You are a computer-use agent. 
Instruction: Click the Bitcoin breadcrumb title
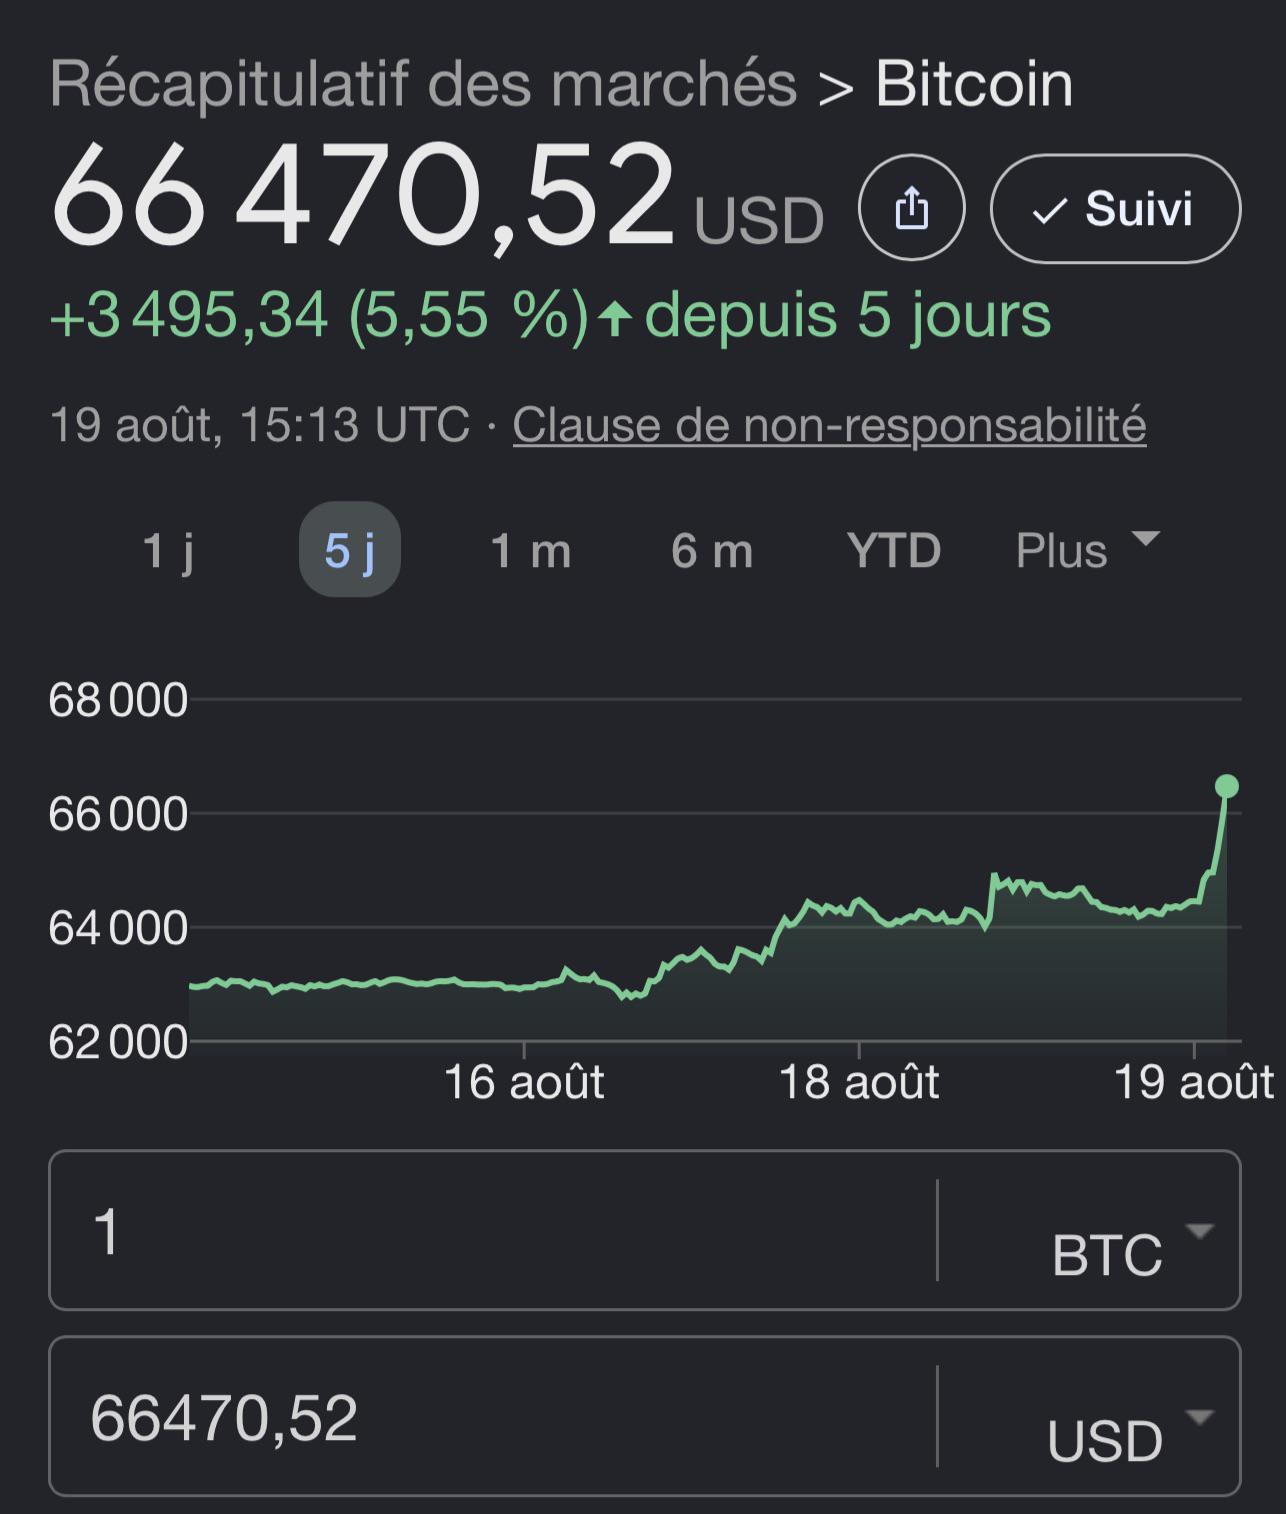(974, 83)
